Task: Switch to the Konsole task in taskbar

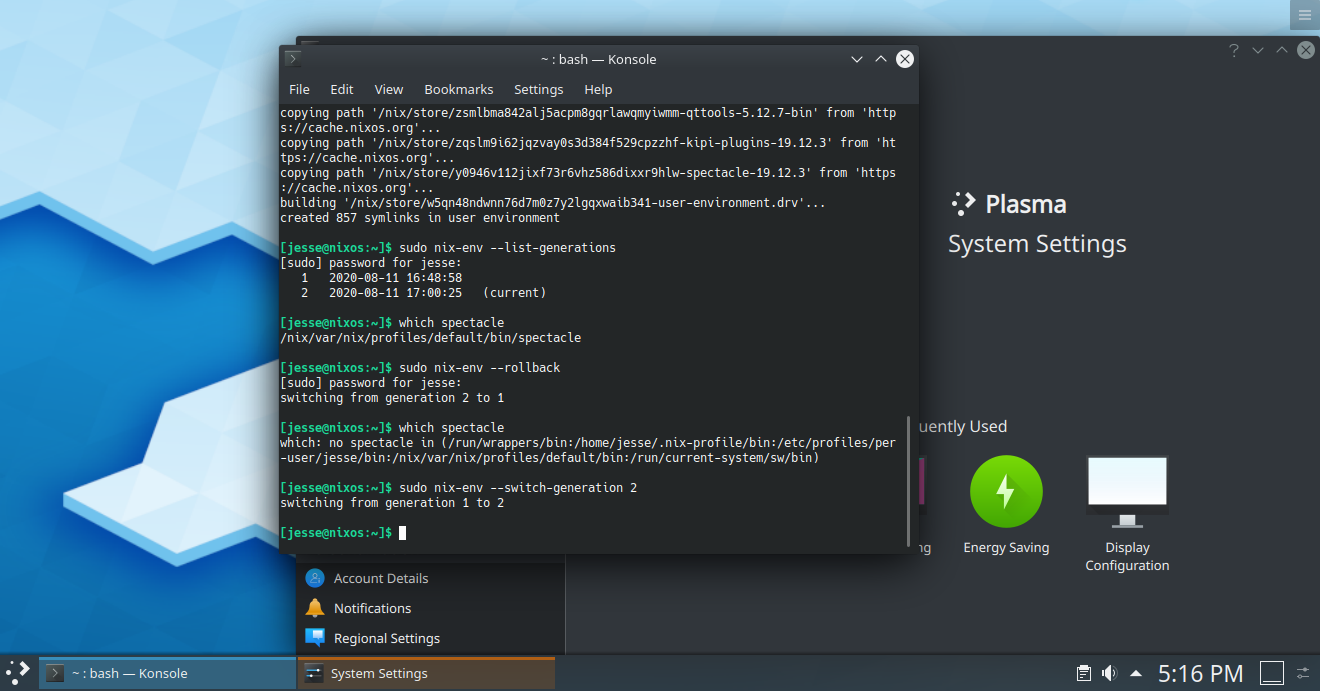Action: point(167,673)
